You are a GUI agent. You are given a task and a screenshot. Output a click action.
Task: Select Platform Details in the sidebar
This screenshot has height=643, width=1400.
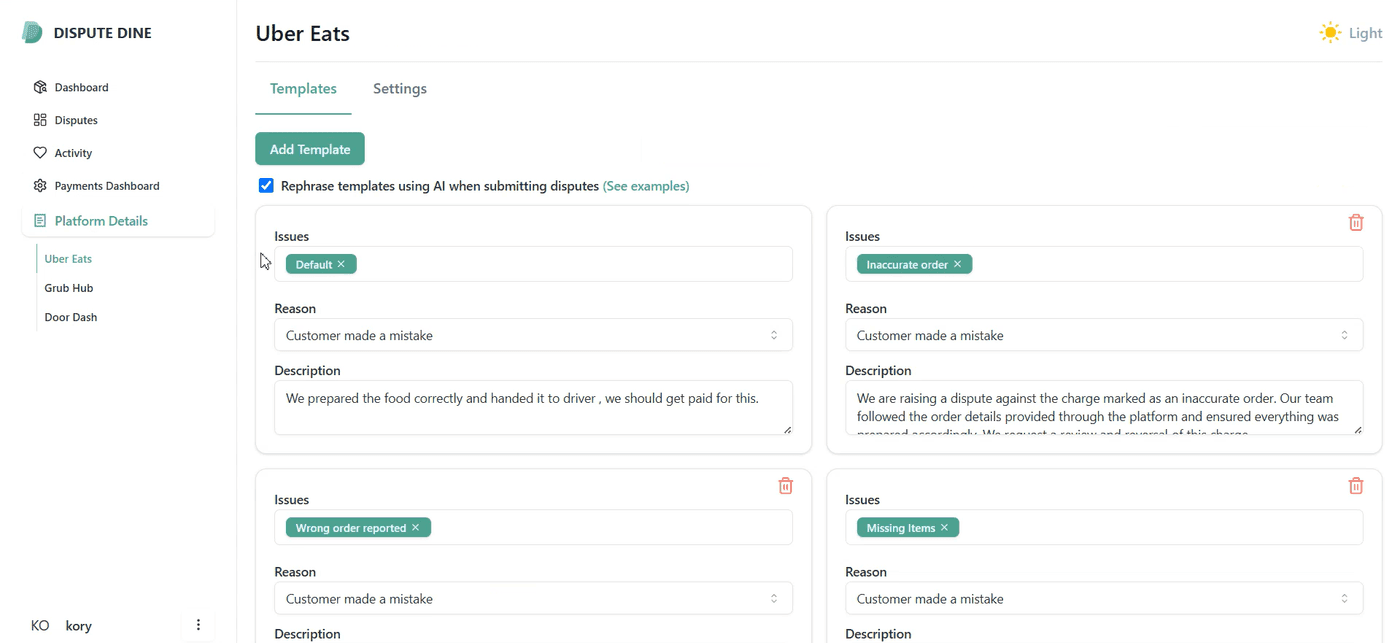(x=118, y=221)
